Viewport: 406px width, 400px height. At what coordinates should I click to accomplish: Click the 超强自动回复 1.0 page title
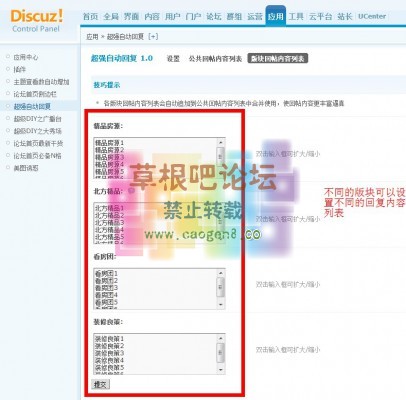(x=122, y=58)
